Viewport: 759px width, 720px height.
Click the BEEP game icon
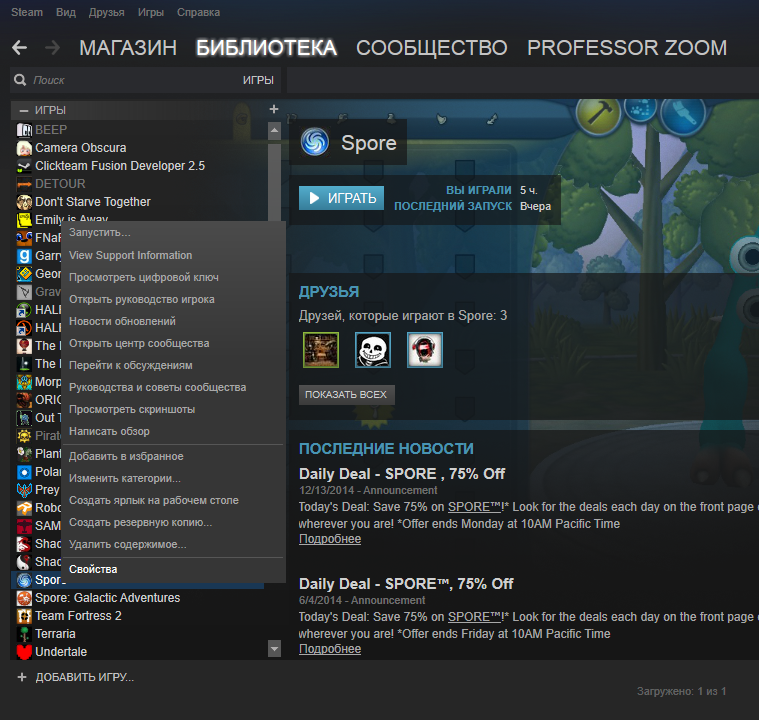pos(24,130)
